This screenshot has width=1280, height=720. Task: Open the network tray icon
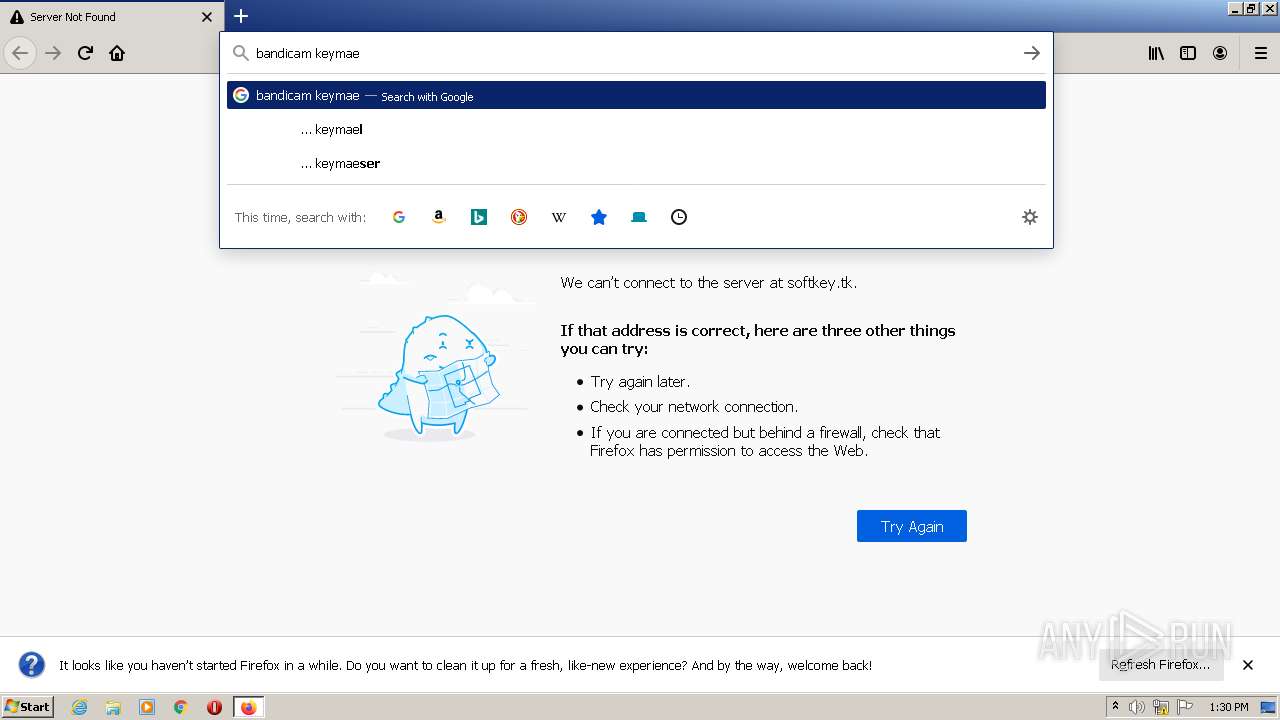(1161, 707)
